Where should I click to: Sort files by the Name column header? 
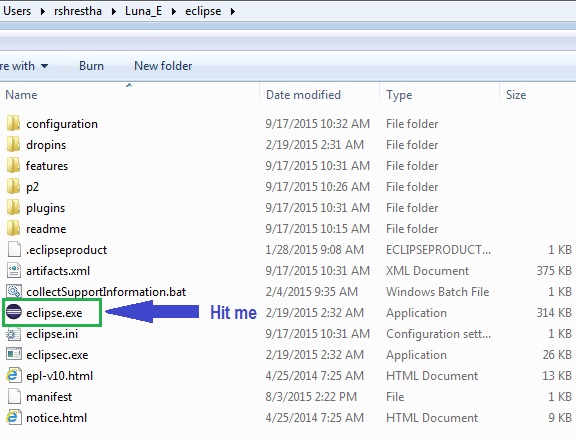21,95
